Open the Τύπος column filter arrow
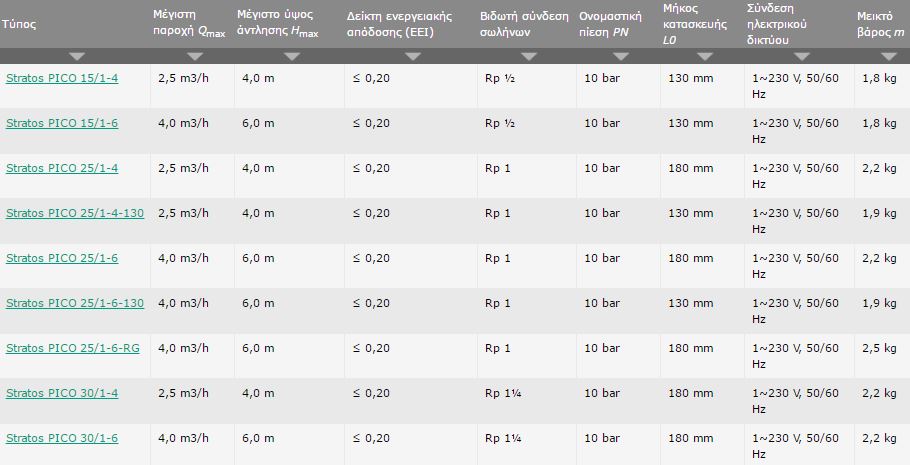Screen dimensions: 910x465 click(x=77, y=57)
